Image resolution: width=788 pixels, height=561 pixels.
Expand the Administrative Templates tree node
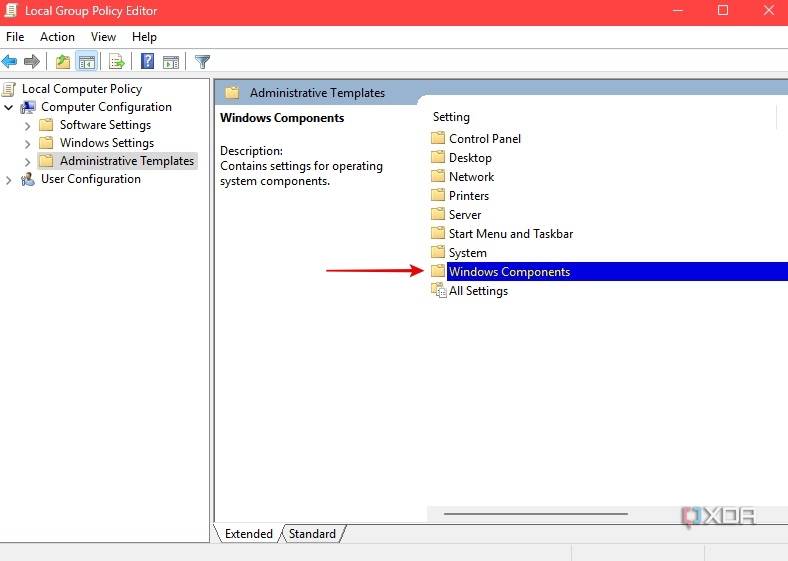(28, 162)
